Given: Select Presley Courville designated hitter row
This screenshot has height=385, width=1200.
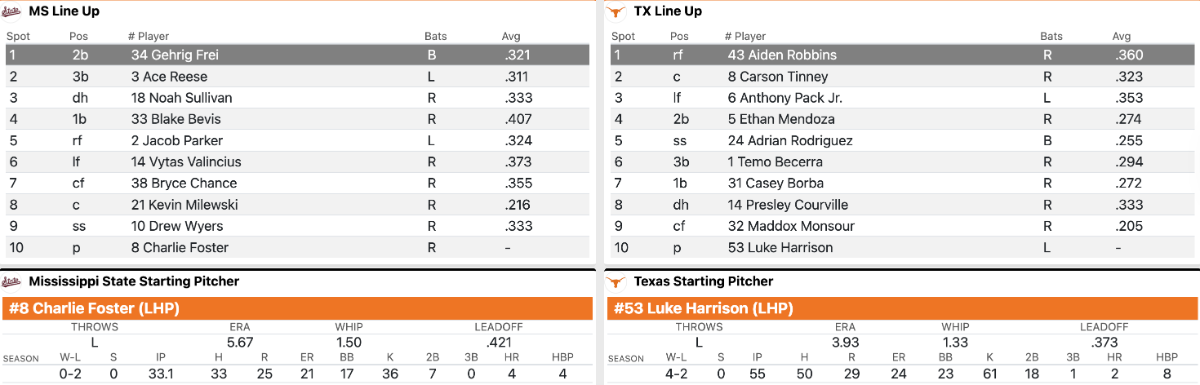Looking at the screenshot, I should coord(903,205).
